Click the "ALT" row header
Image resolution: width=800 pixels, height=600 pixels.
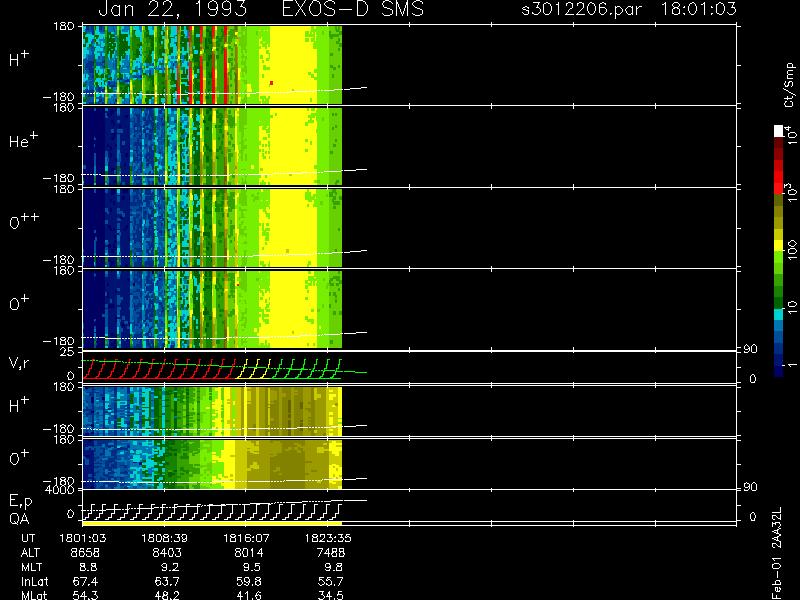30,553
